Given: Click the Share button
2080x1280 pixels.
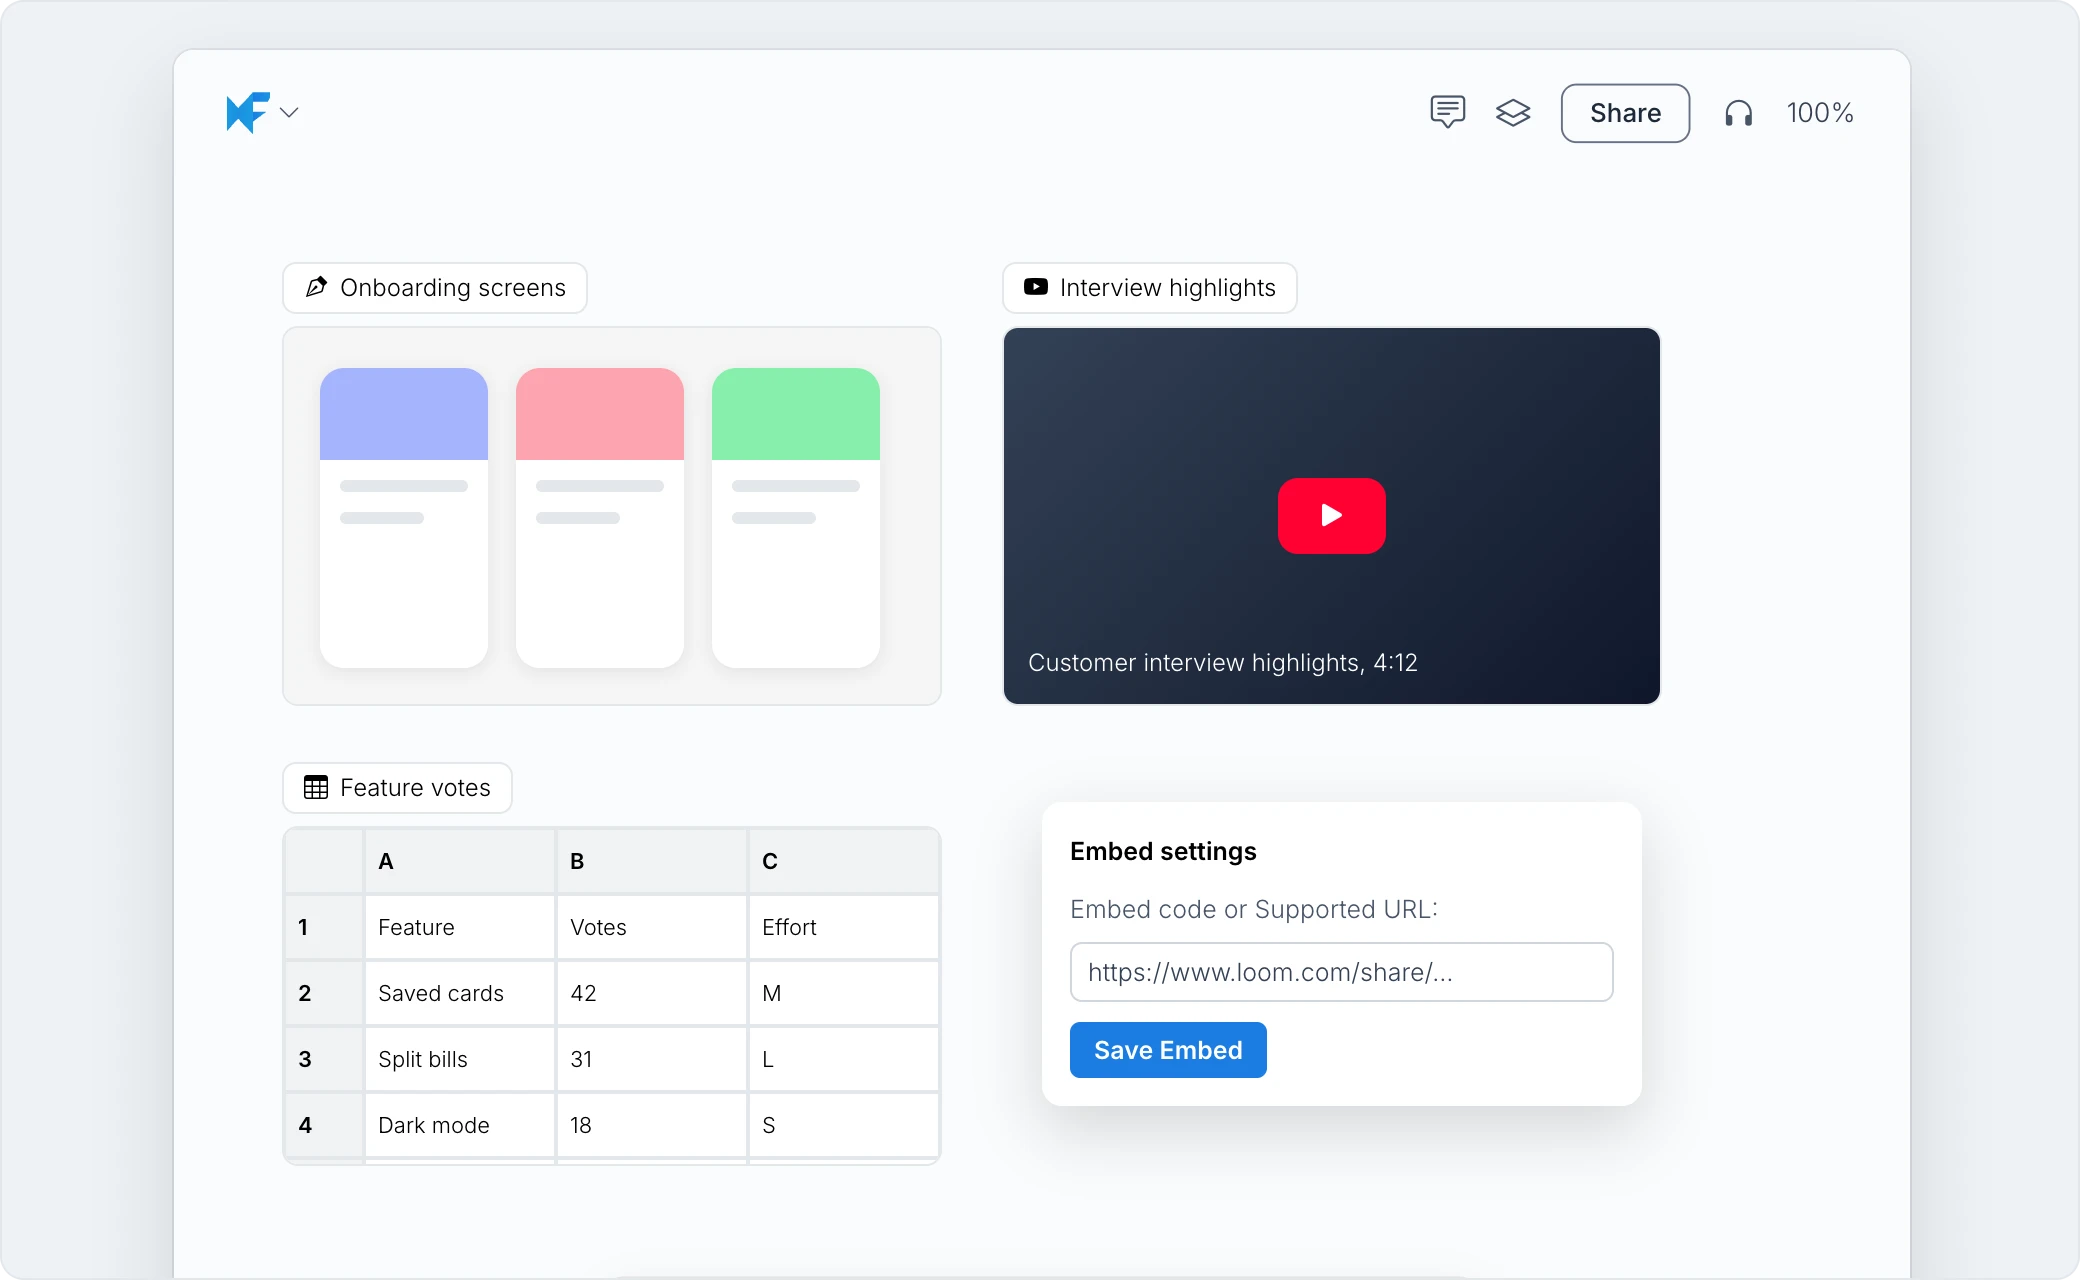Looking at the screenshot, I should pyautogui.click(x=1625, y=113).
